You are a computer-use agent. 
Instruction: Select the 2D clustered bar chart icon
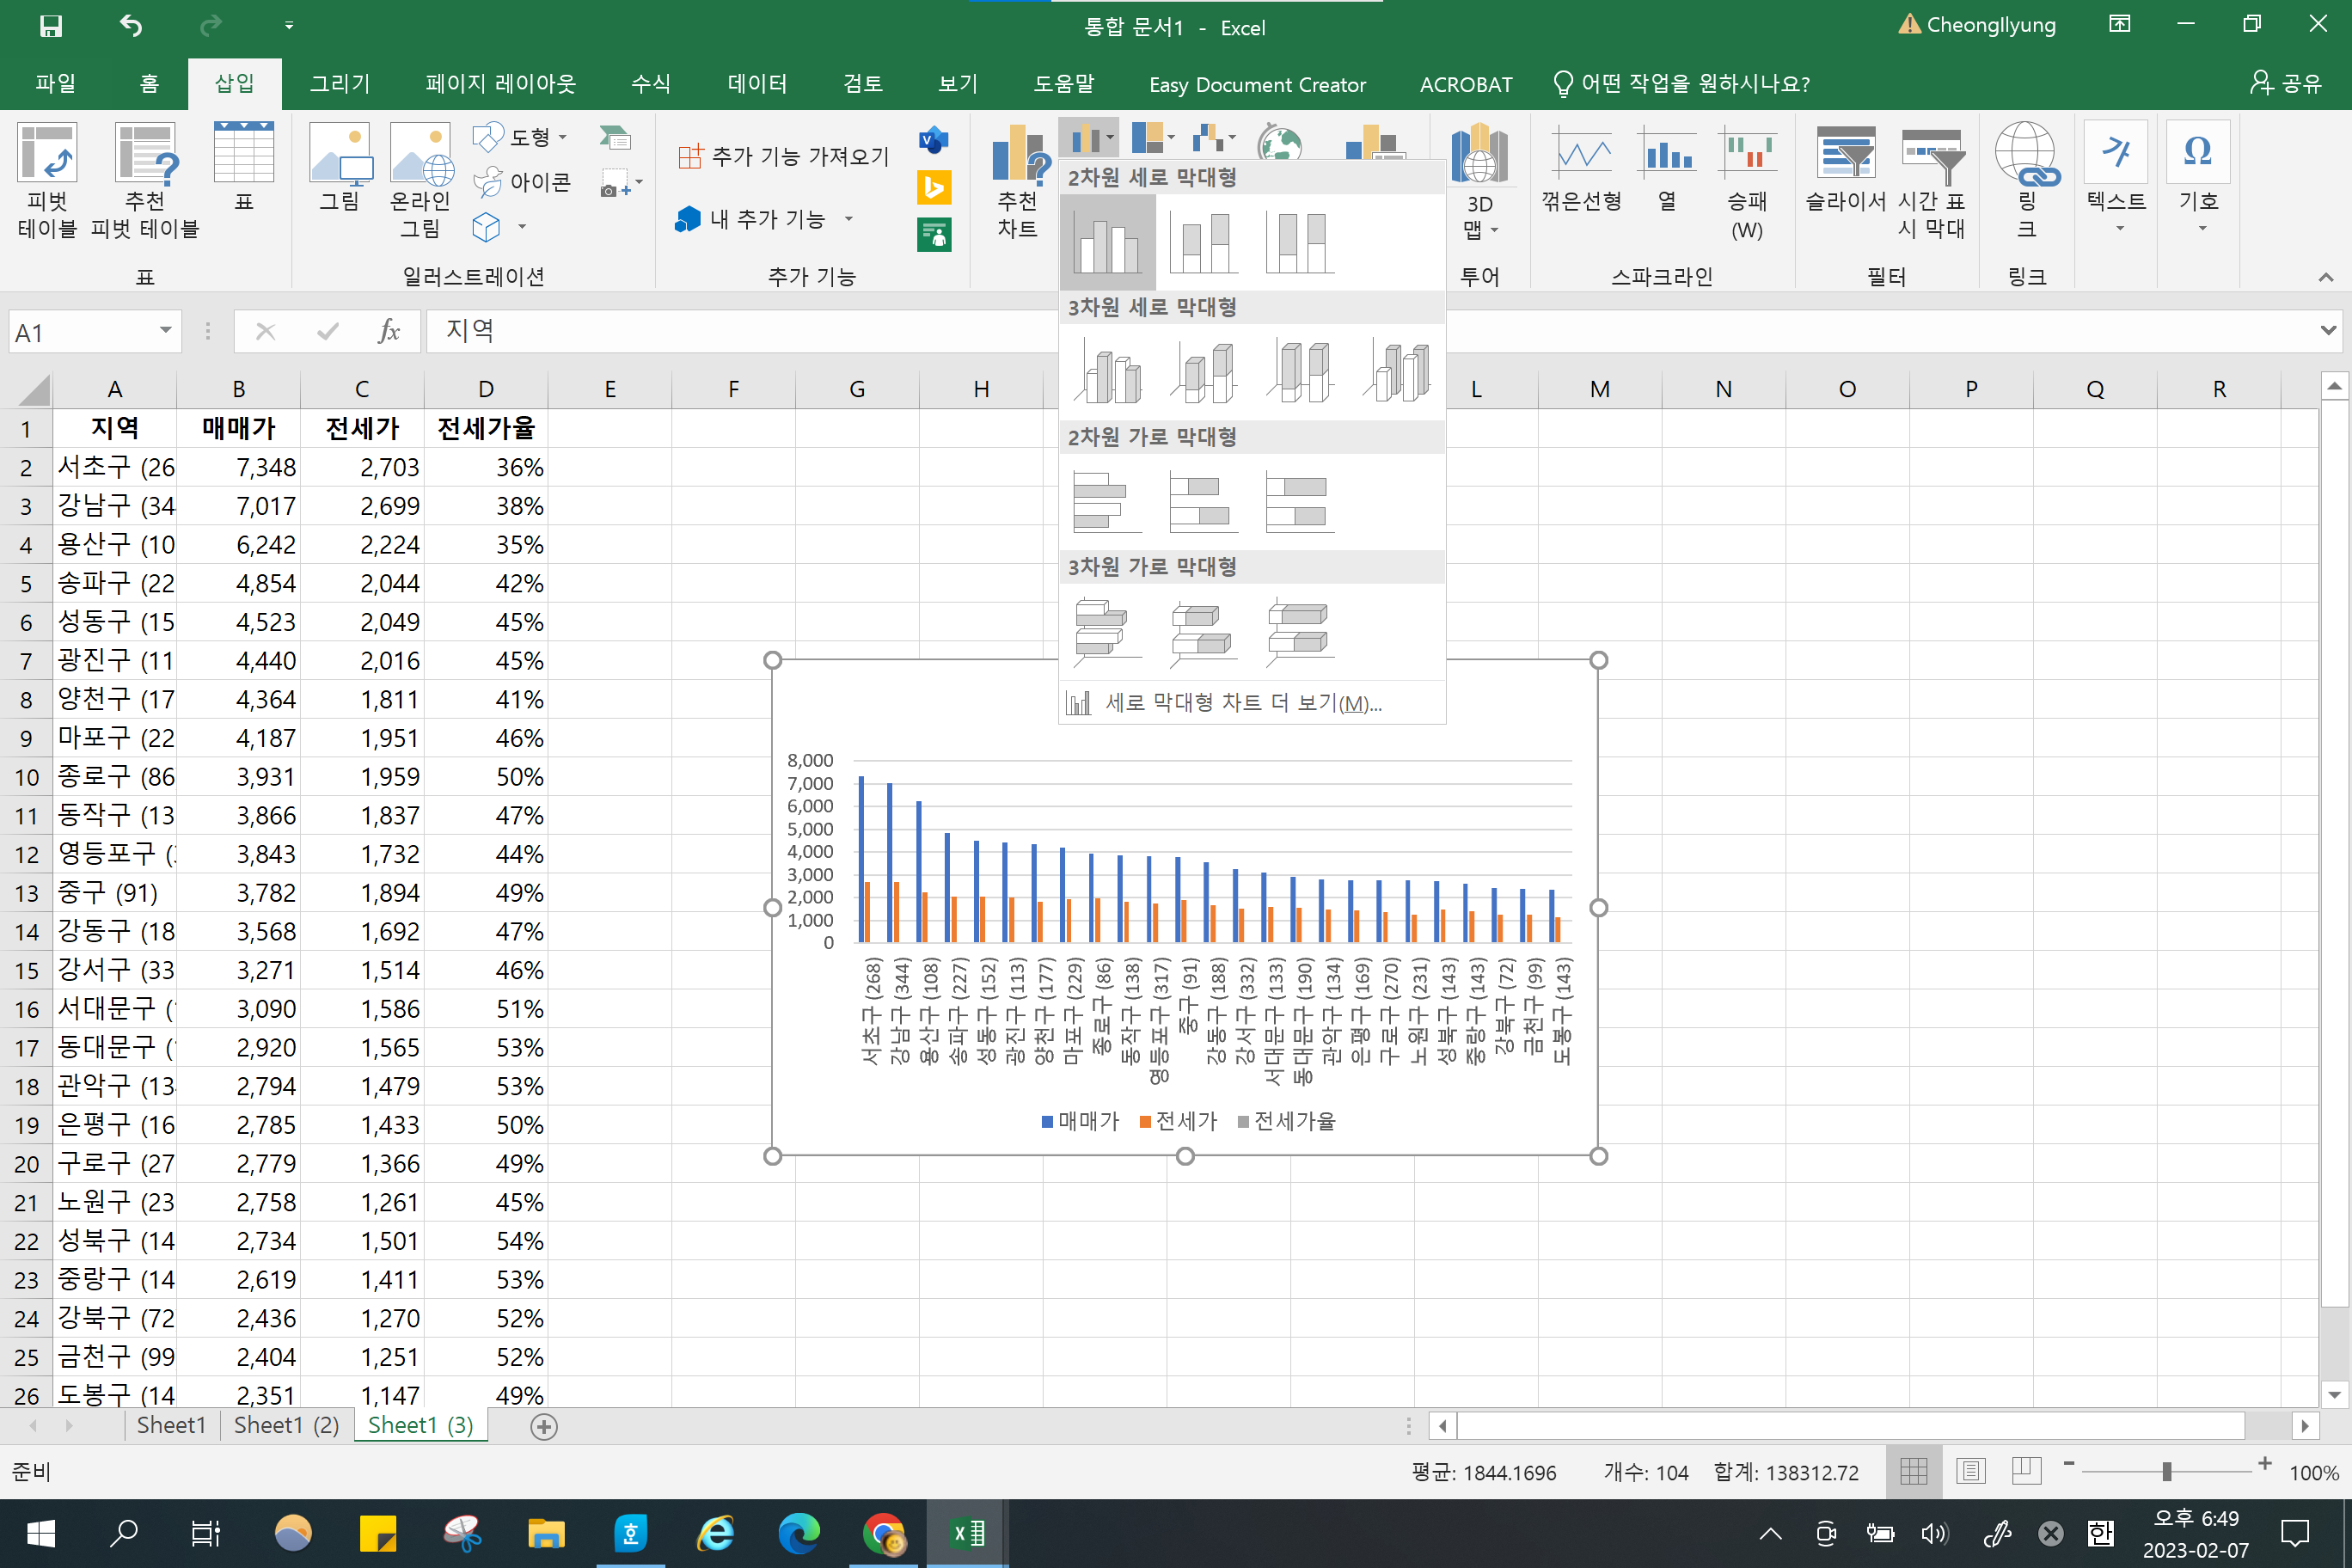tap(1106, 502)
